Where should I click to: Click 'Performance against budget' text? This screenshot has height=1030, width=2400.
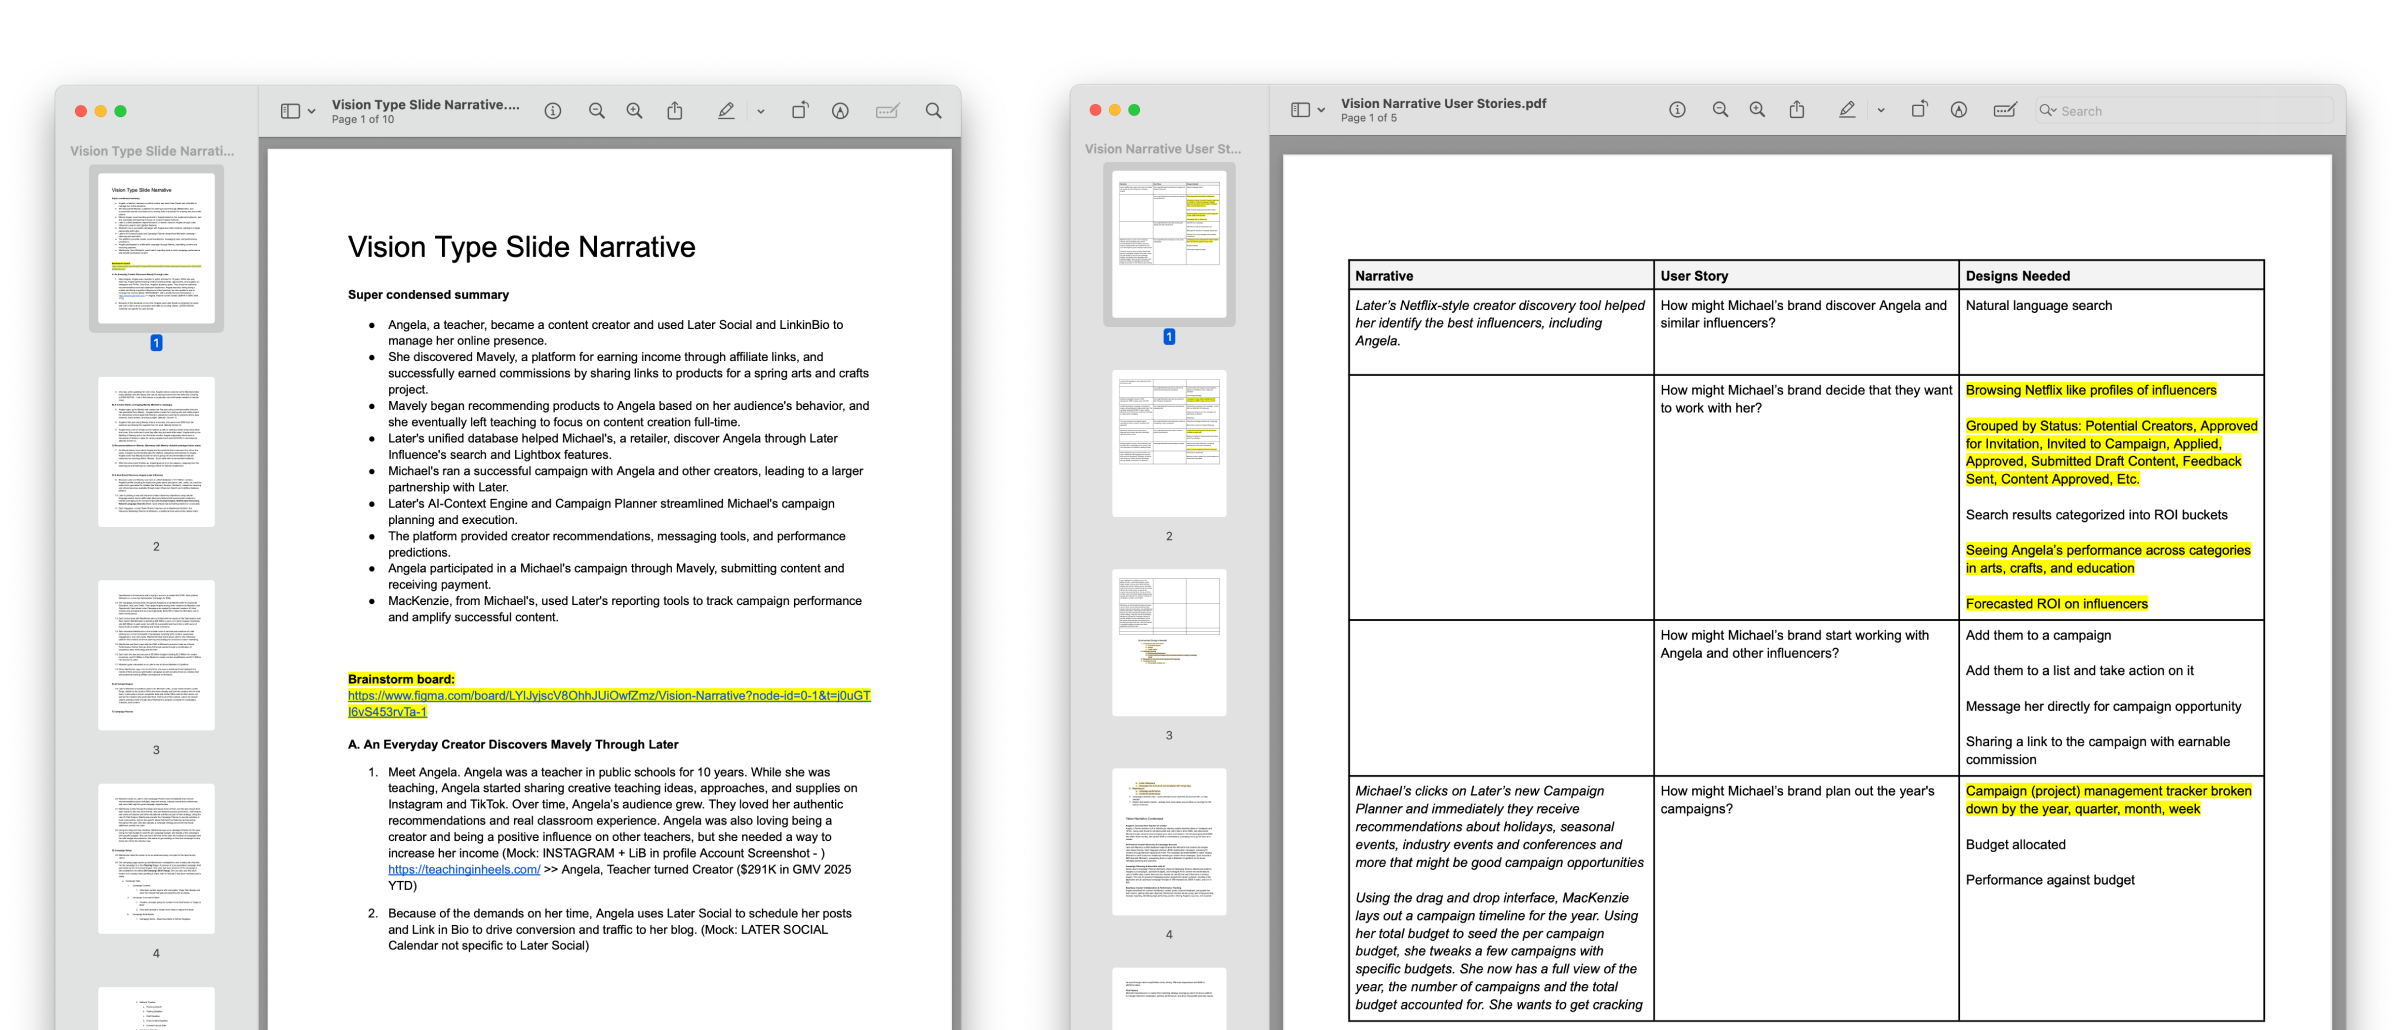[2049, 880]
